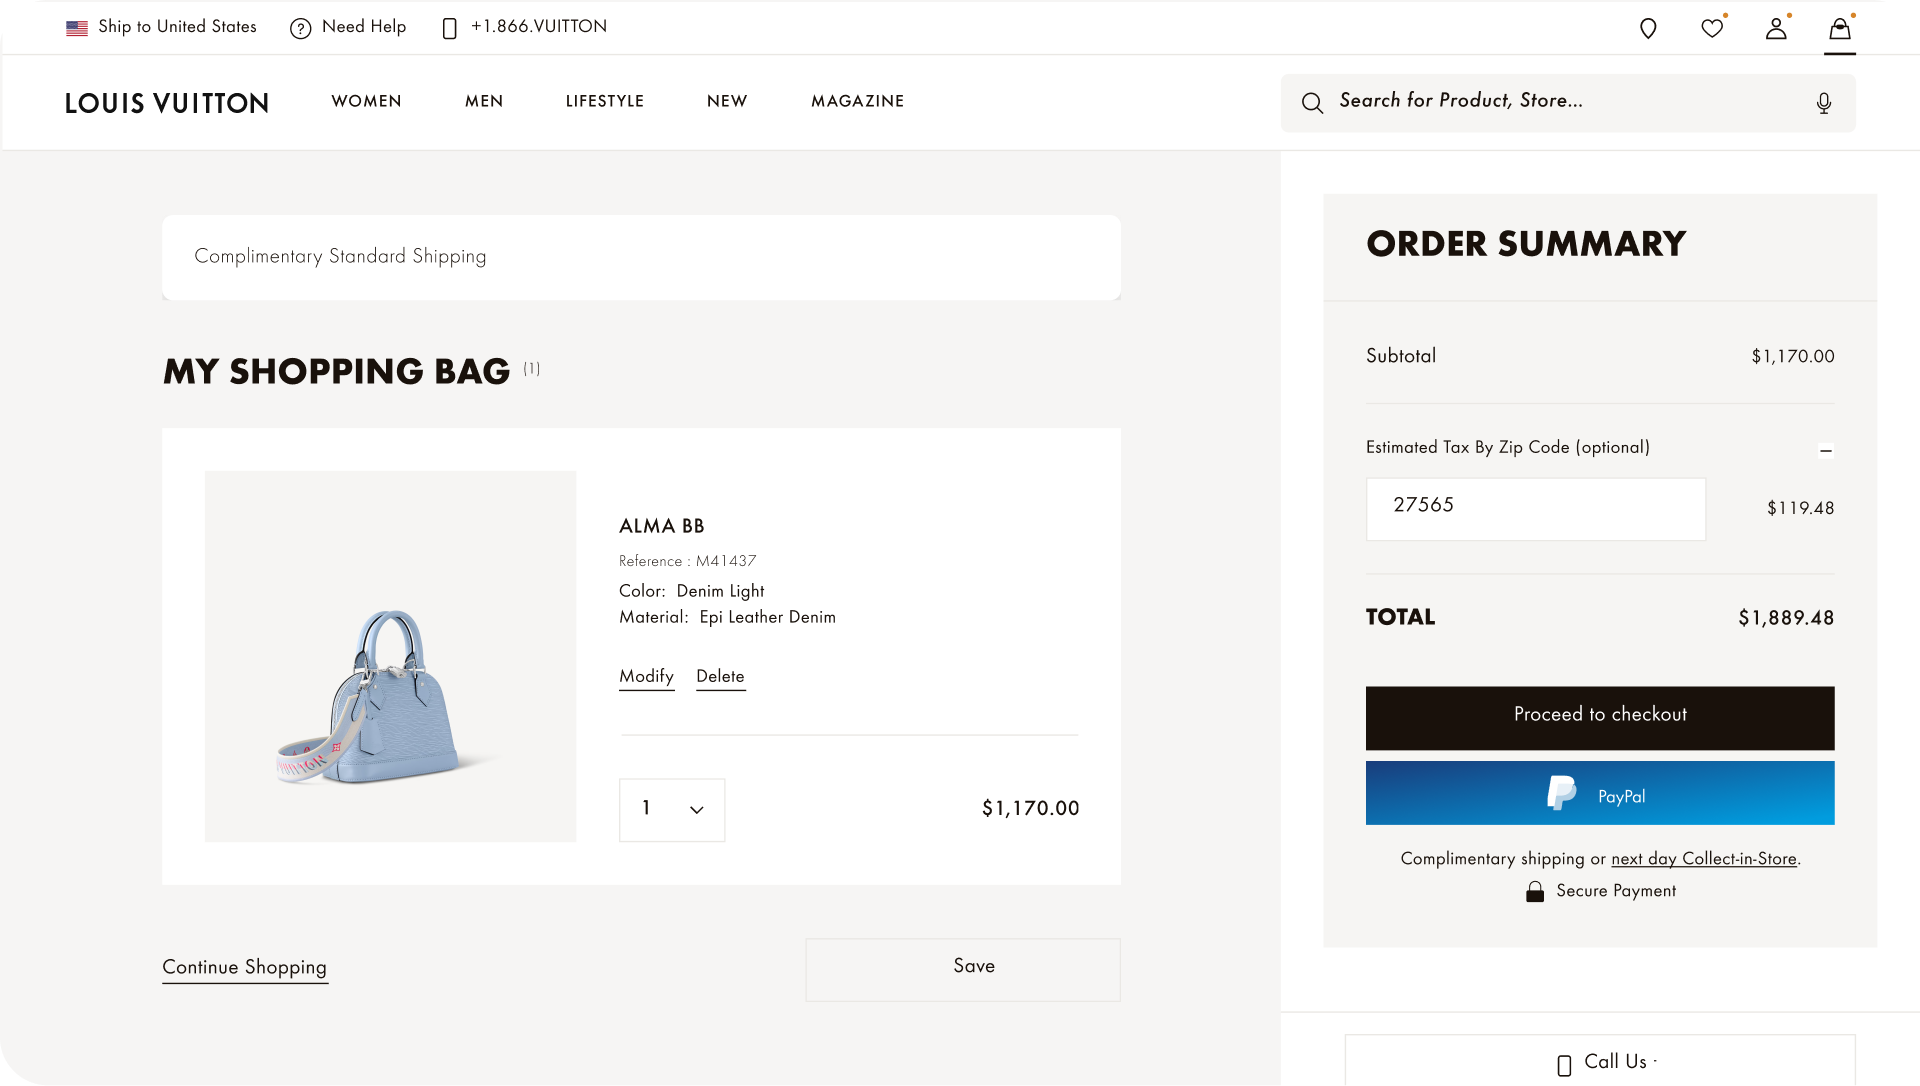Click the magnifying glass search icon
Viewport: 1920px width, 1086px height.
pos(1312,103)
